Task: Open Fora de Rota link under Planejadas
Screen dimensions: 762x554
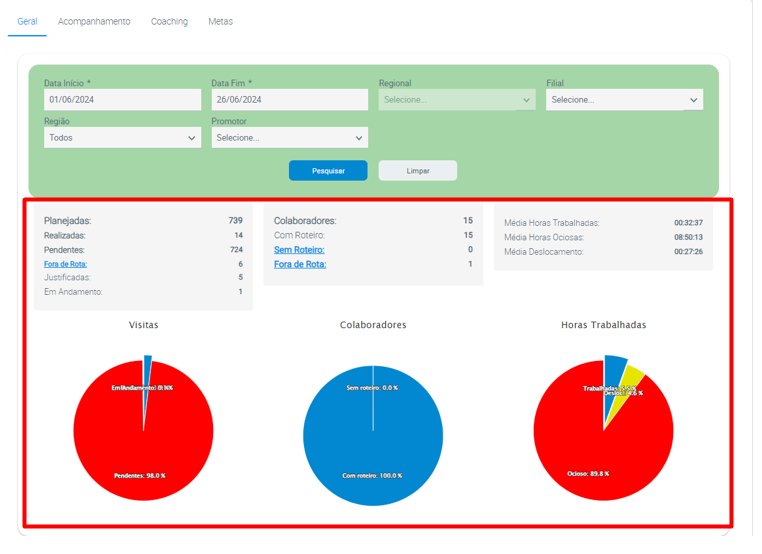Action: 65,264
